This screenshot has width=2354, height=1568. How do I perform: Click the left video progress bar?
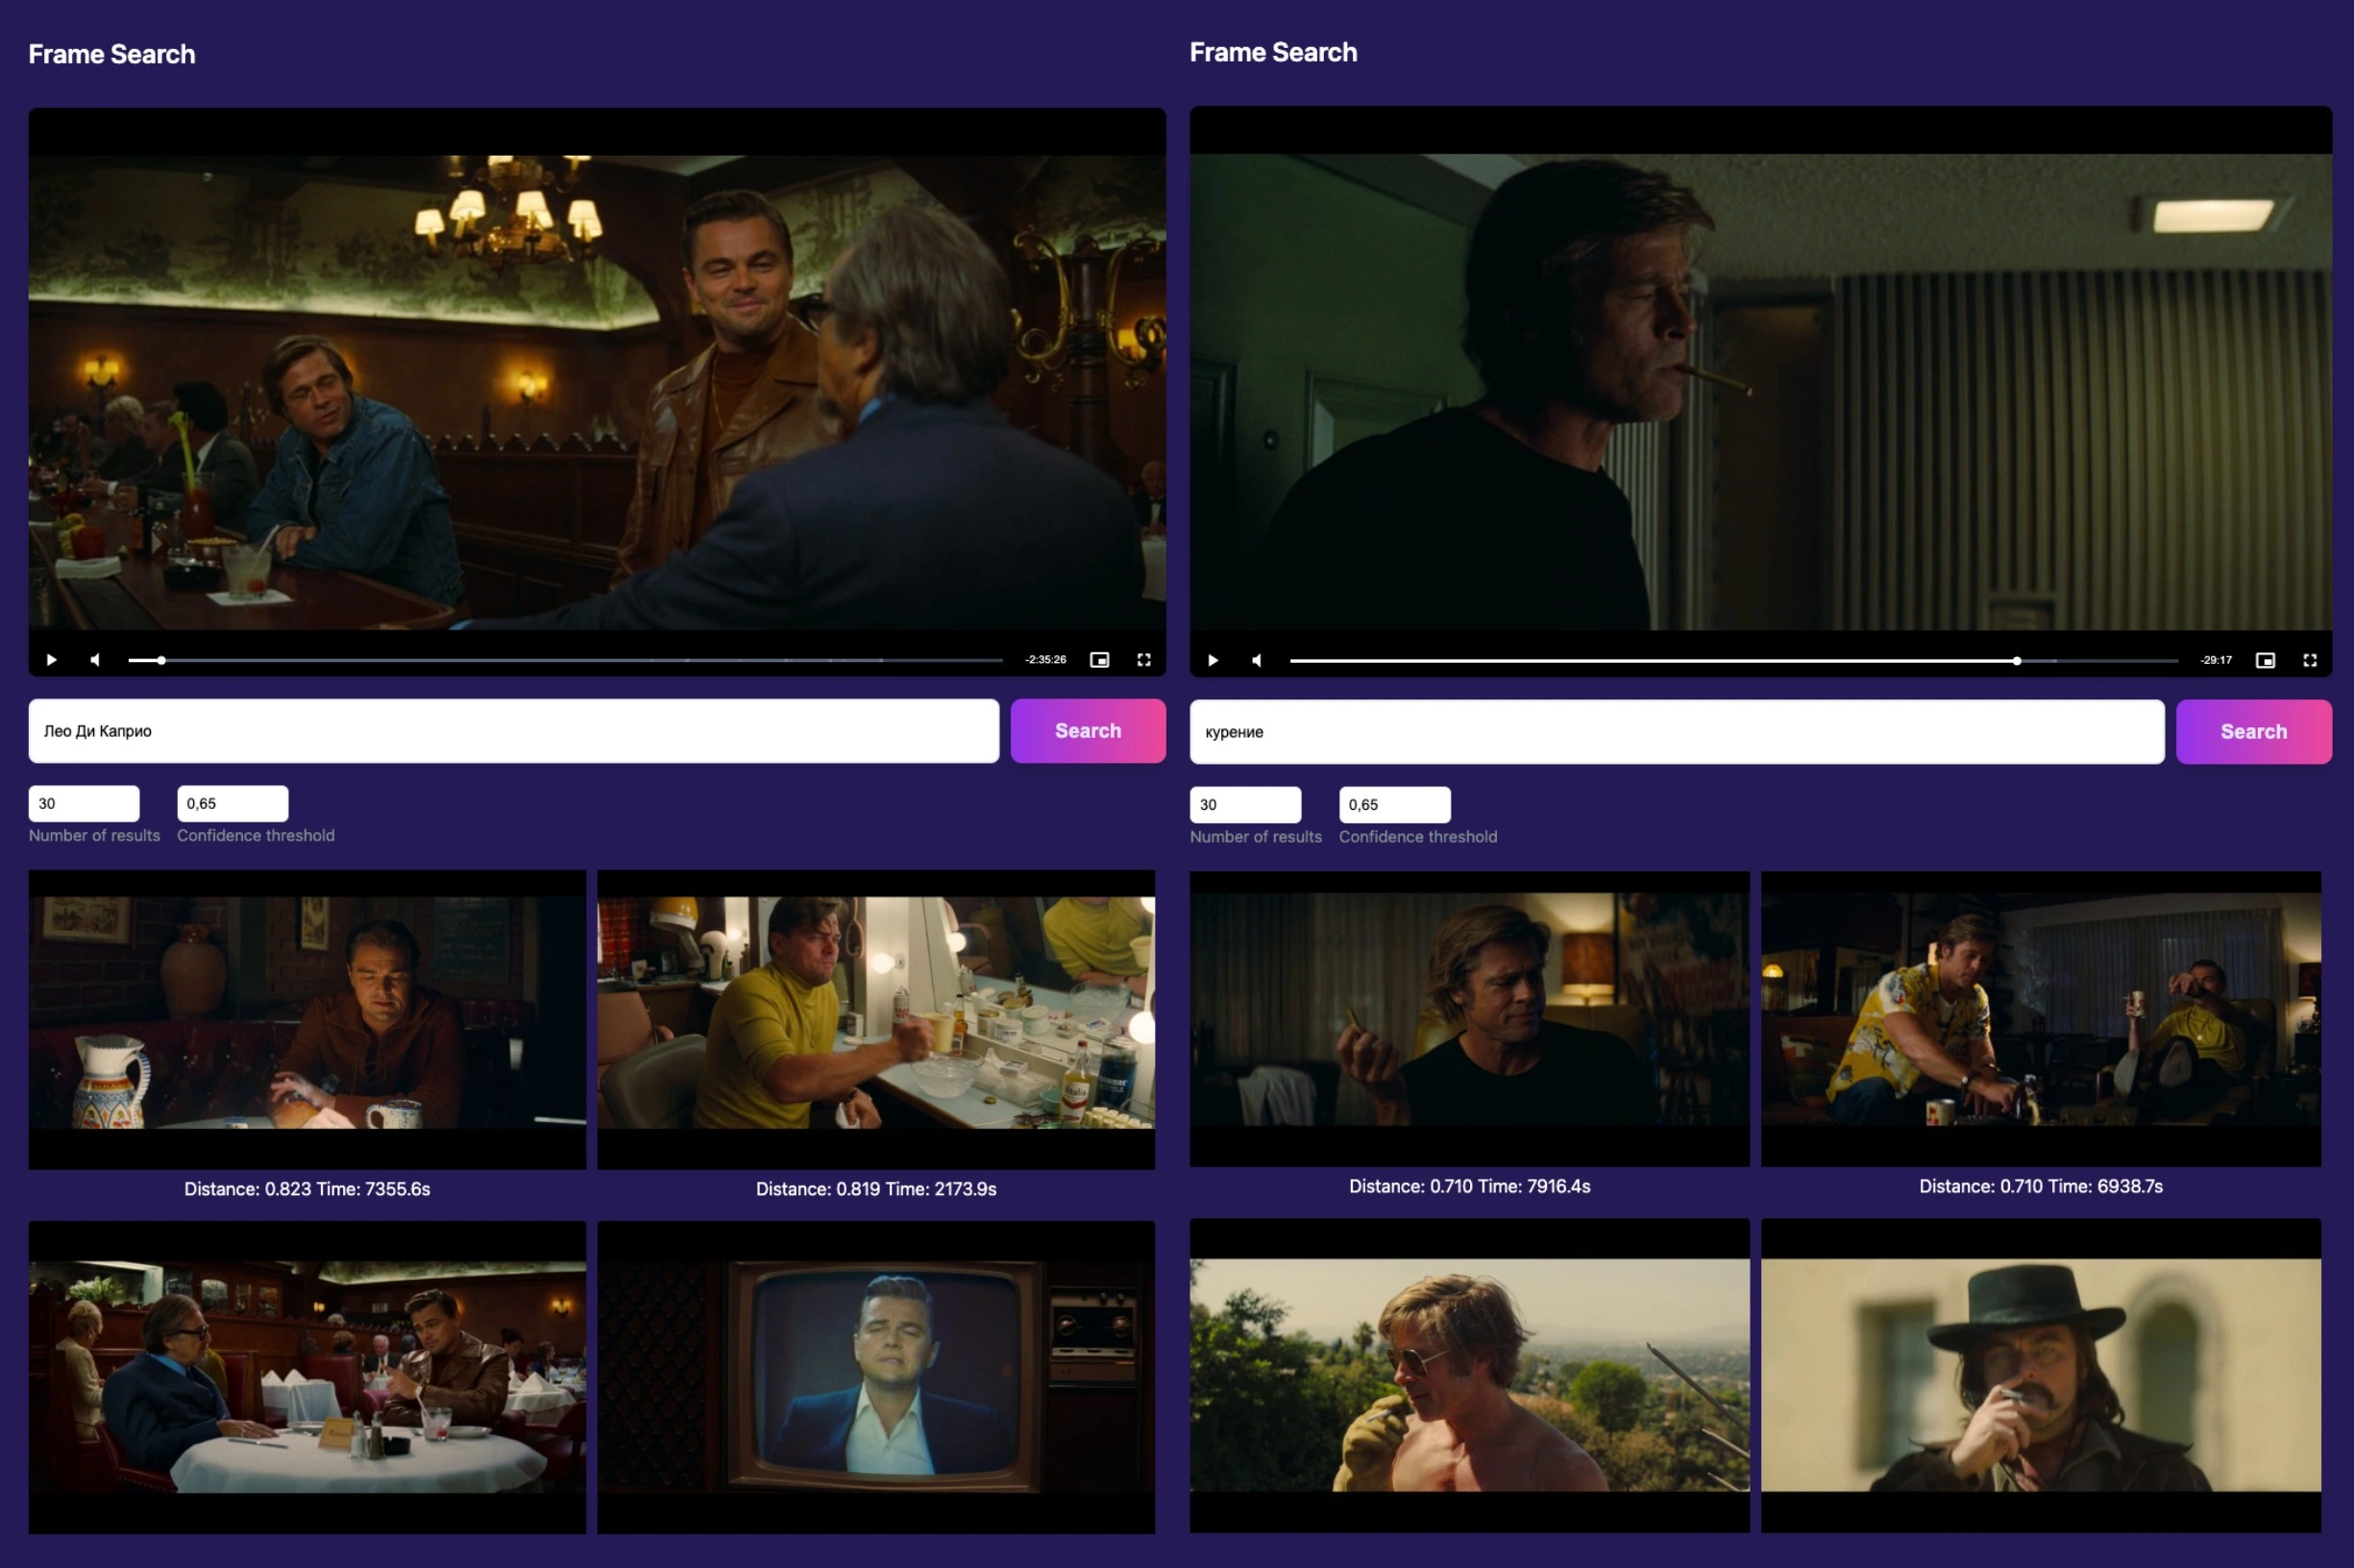(565, 660)
